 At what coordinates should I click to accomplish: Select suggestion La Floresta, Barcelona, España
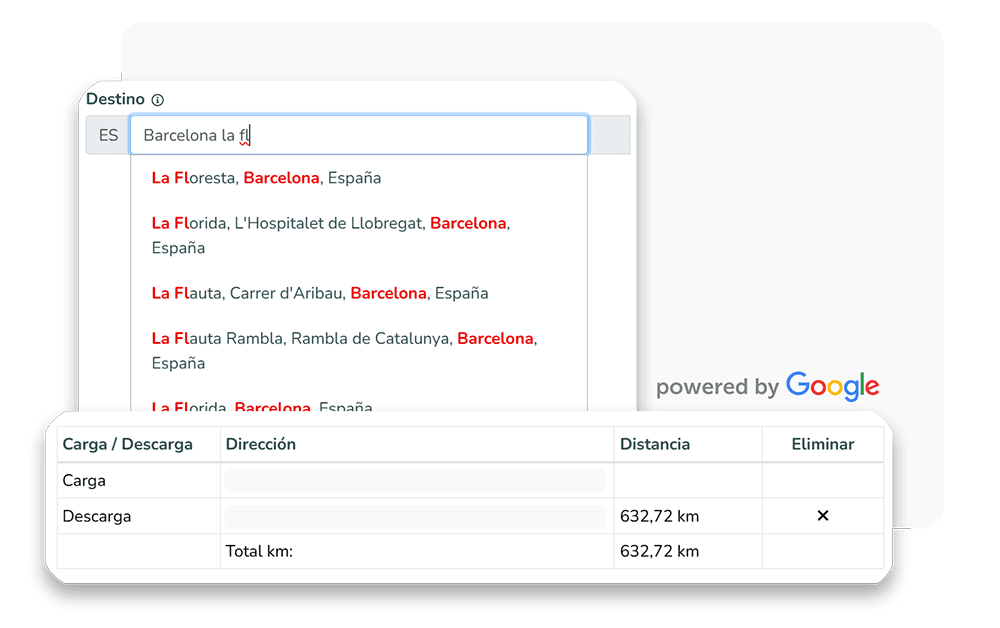[x=267, y=178]
